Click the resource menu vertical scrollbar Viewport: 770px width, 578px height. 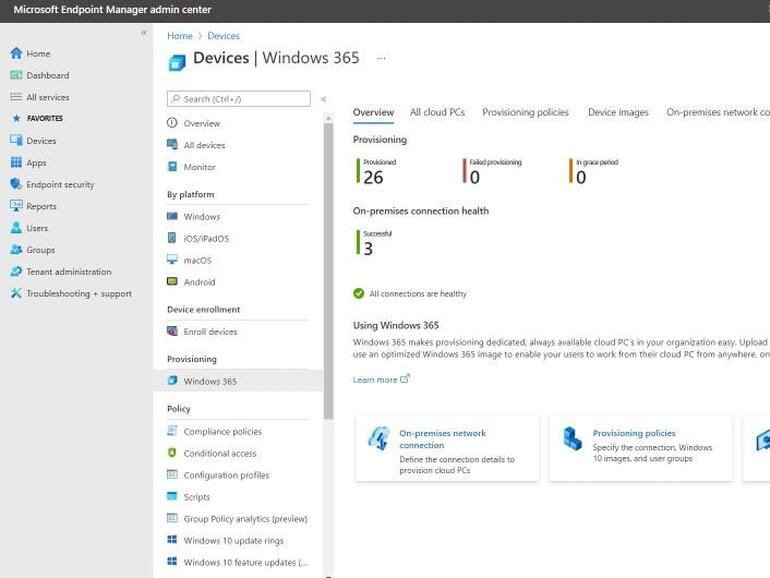tap(329, 270)
